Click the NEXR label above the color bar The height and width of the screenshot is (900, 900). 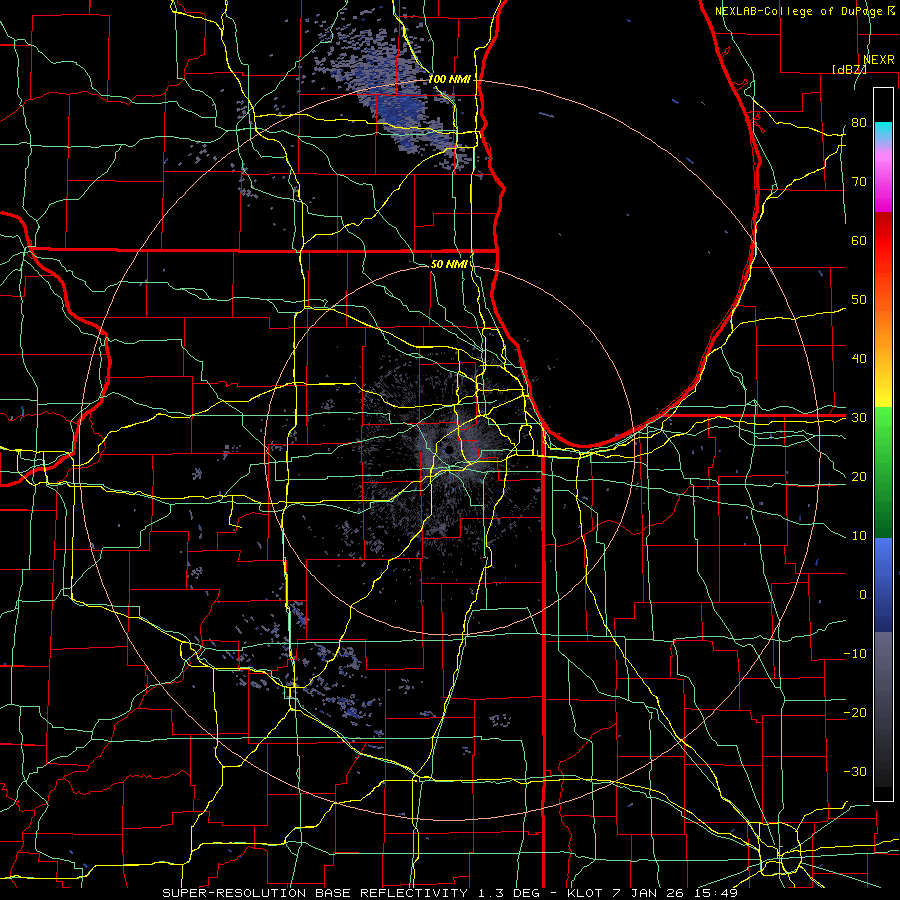point(879,60)
